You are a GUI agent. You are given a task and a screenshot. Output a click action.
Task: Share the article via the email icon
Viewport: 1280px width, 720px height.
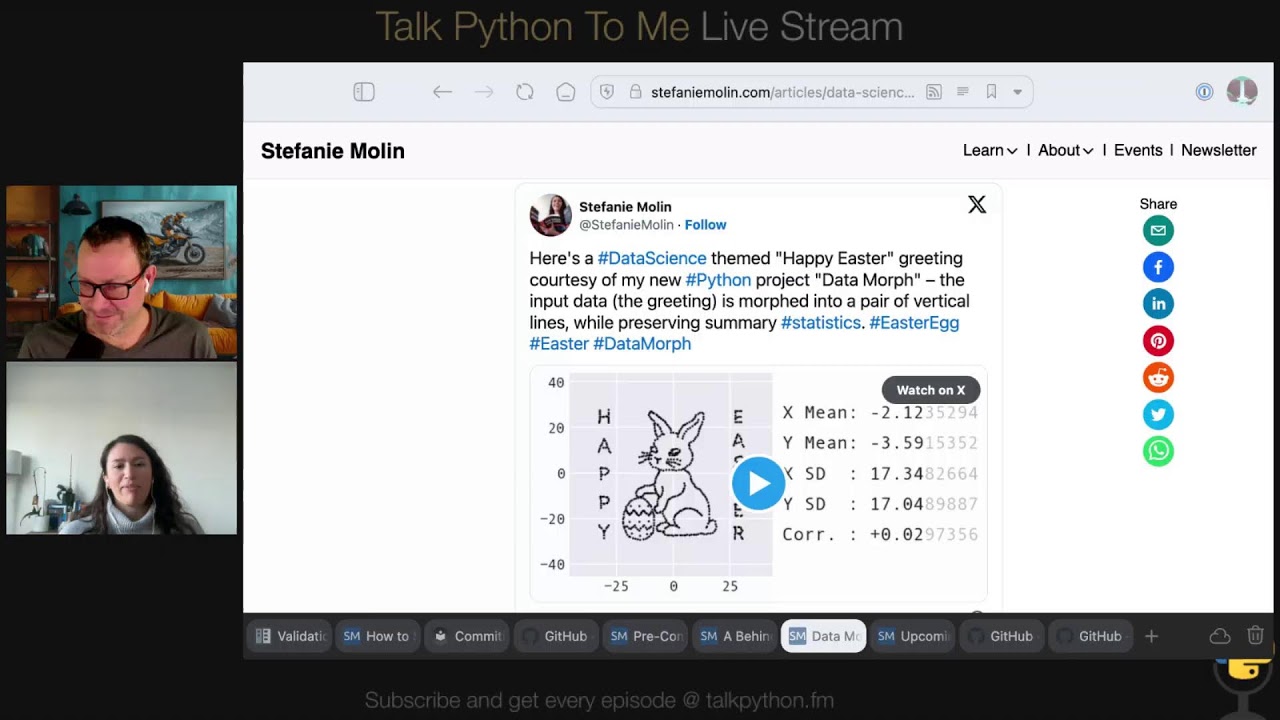point(1158,230)
